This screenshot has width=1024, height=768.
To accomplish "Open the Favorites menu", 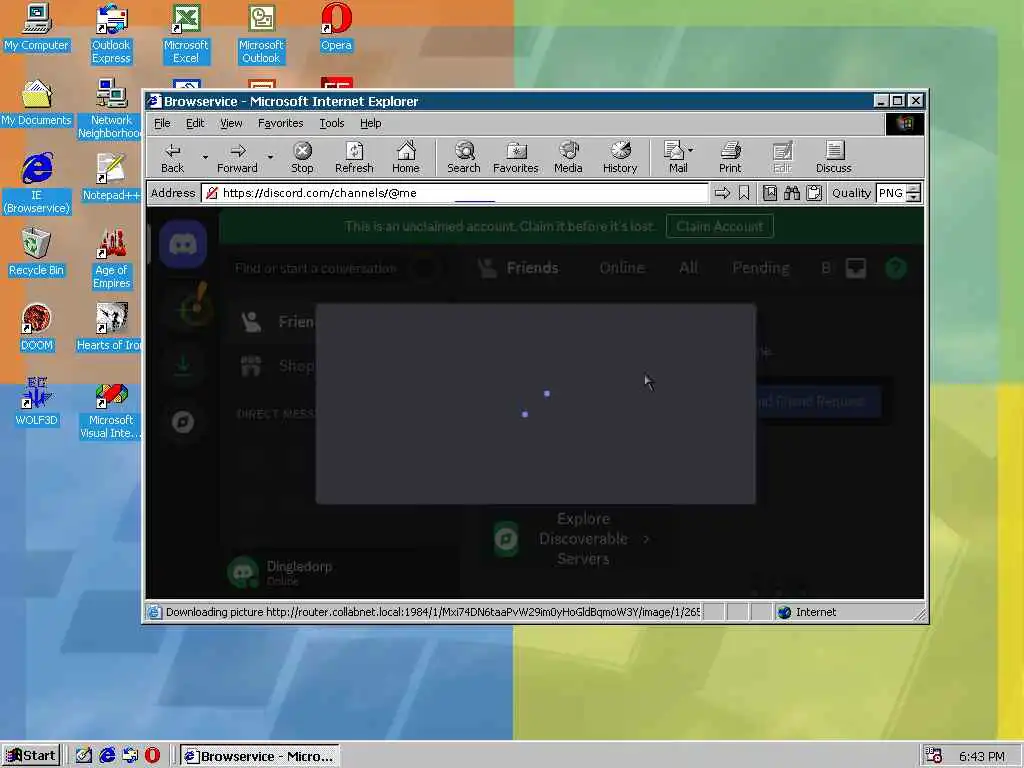I will [281, 123].
